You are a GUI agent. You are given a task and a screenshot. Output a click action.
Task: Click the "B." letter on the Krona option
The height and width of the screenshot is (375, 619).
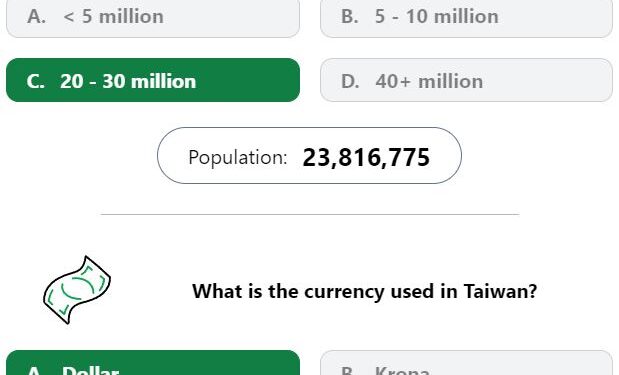347,370
